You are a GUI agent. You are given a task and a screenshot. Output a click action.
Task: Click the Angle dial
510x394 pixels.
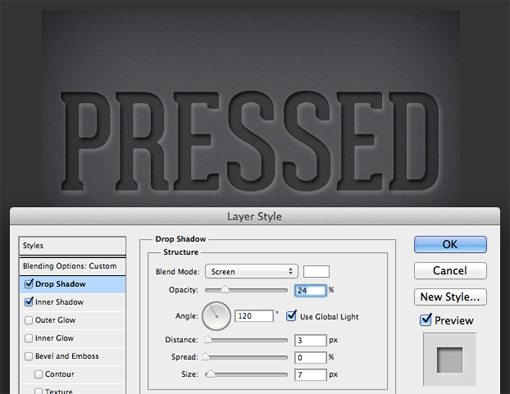pyautogui.click(x=216, y=316)
